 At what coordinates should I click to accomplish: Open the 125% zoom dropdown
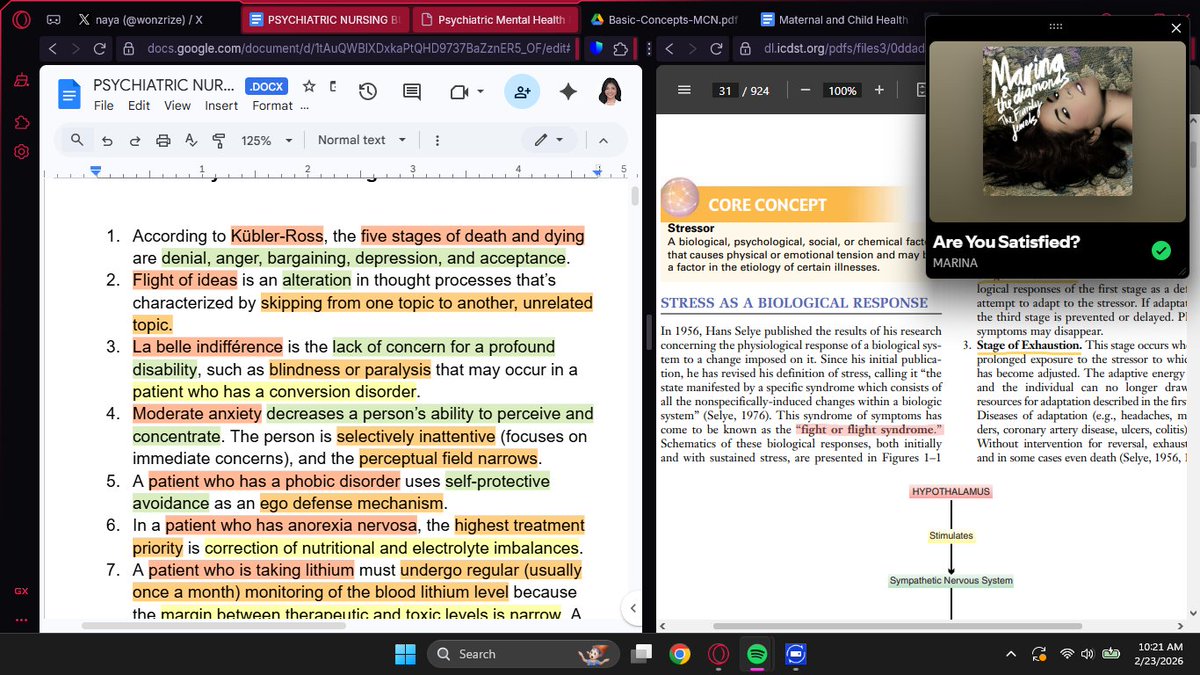tap(264, 140)
